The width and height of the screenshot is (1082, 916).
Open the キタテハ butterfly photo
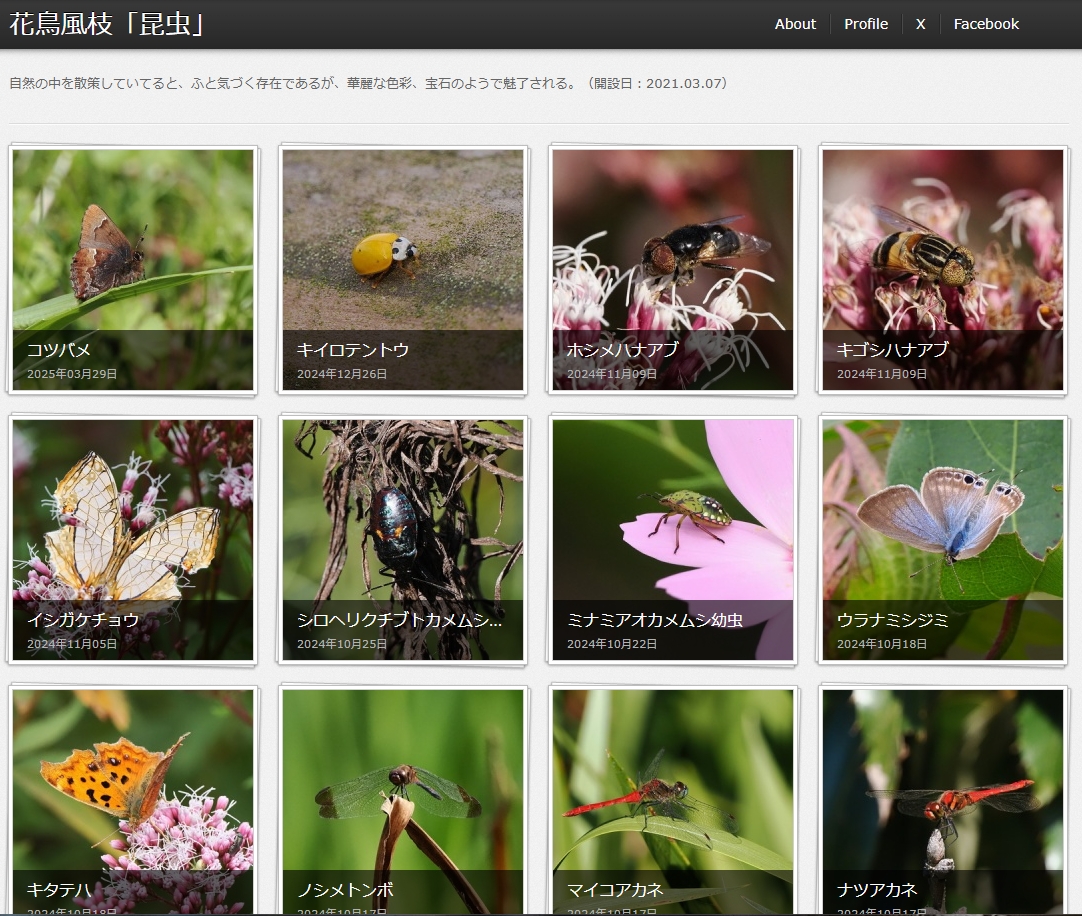(132, 802)
